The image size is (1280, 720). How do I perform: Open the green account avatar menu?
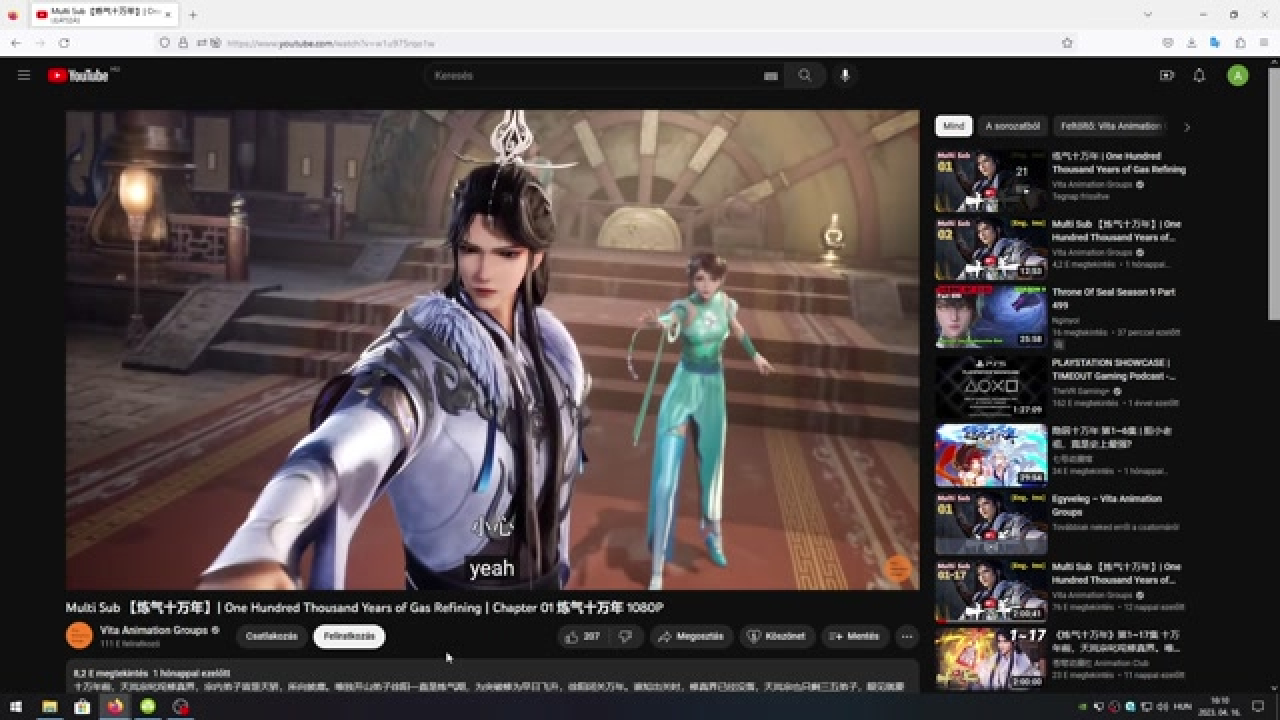coord(1238,75)
